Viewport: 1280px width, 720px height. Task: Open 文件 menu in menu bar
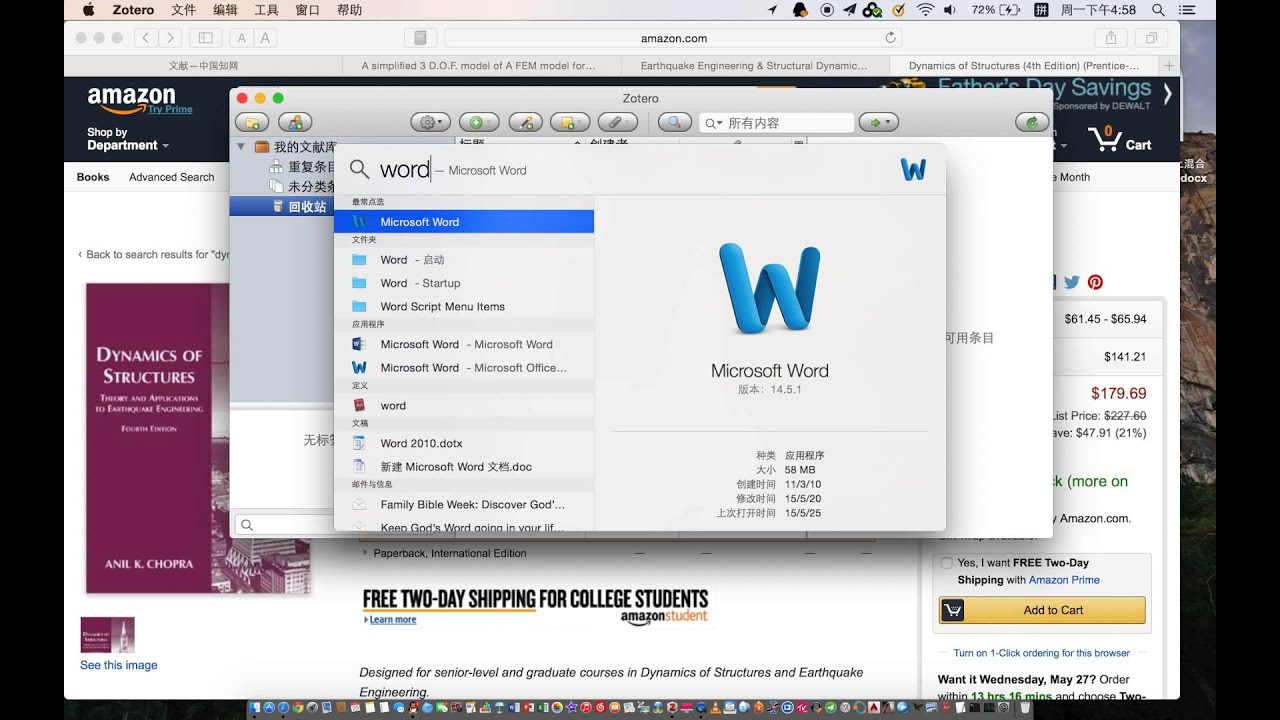tap(184, 10)
